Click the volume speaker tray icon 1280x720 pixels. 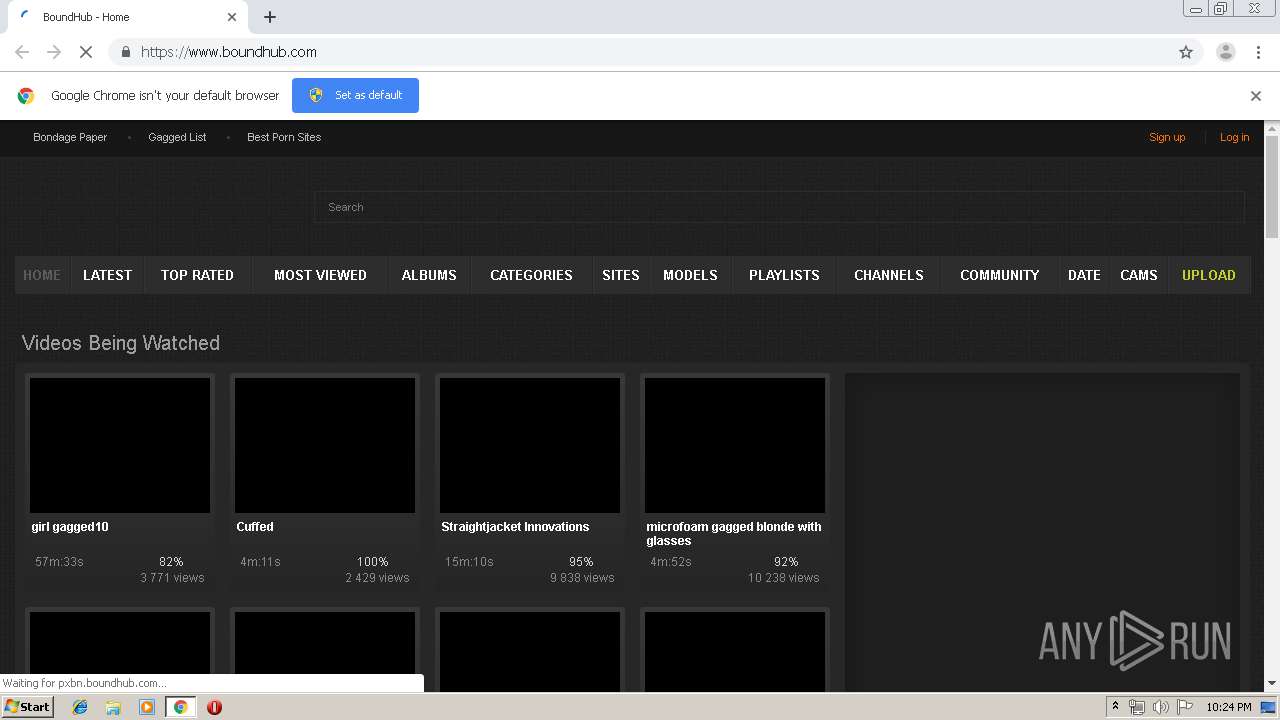pos(1161,707)
